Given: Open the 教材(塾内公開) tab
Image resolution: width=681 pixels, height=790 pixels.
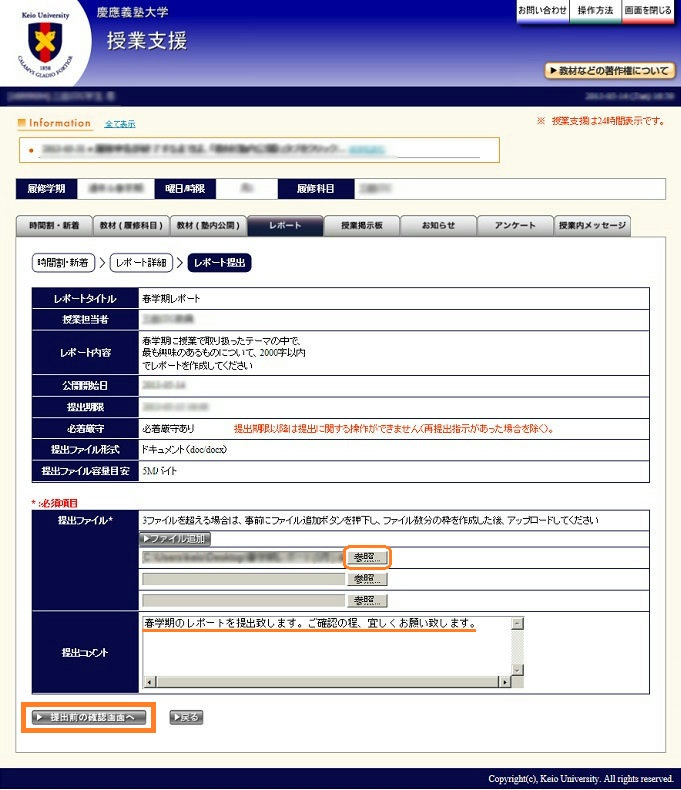Looking at the screenshot, I should pyautogui.click(x=207, y=226).
